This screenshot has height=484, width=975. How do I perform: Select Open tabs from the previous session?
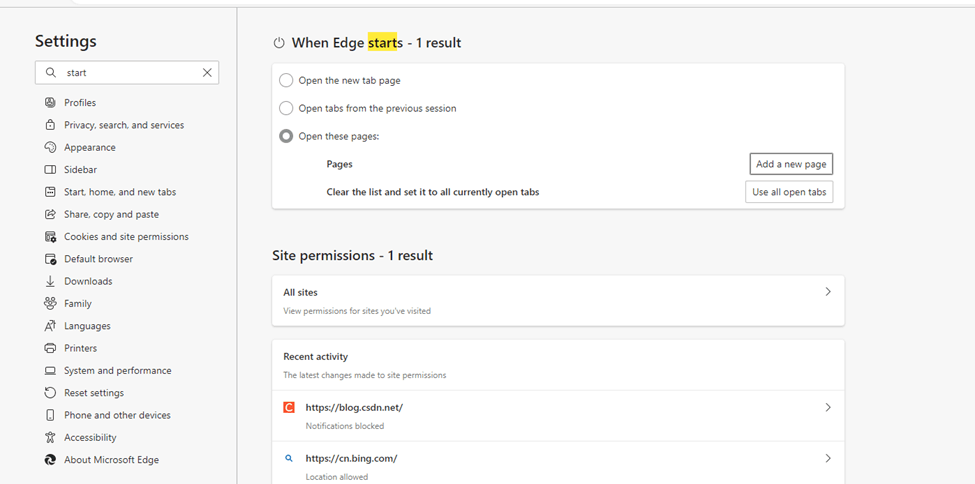point(286,108)
